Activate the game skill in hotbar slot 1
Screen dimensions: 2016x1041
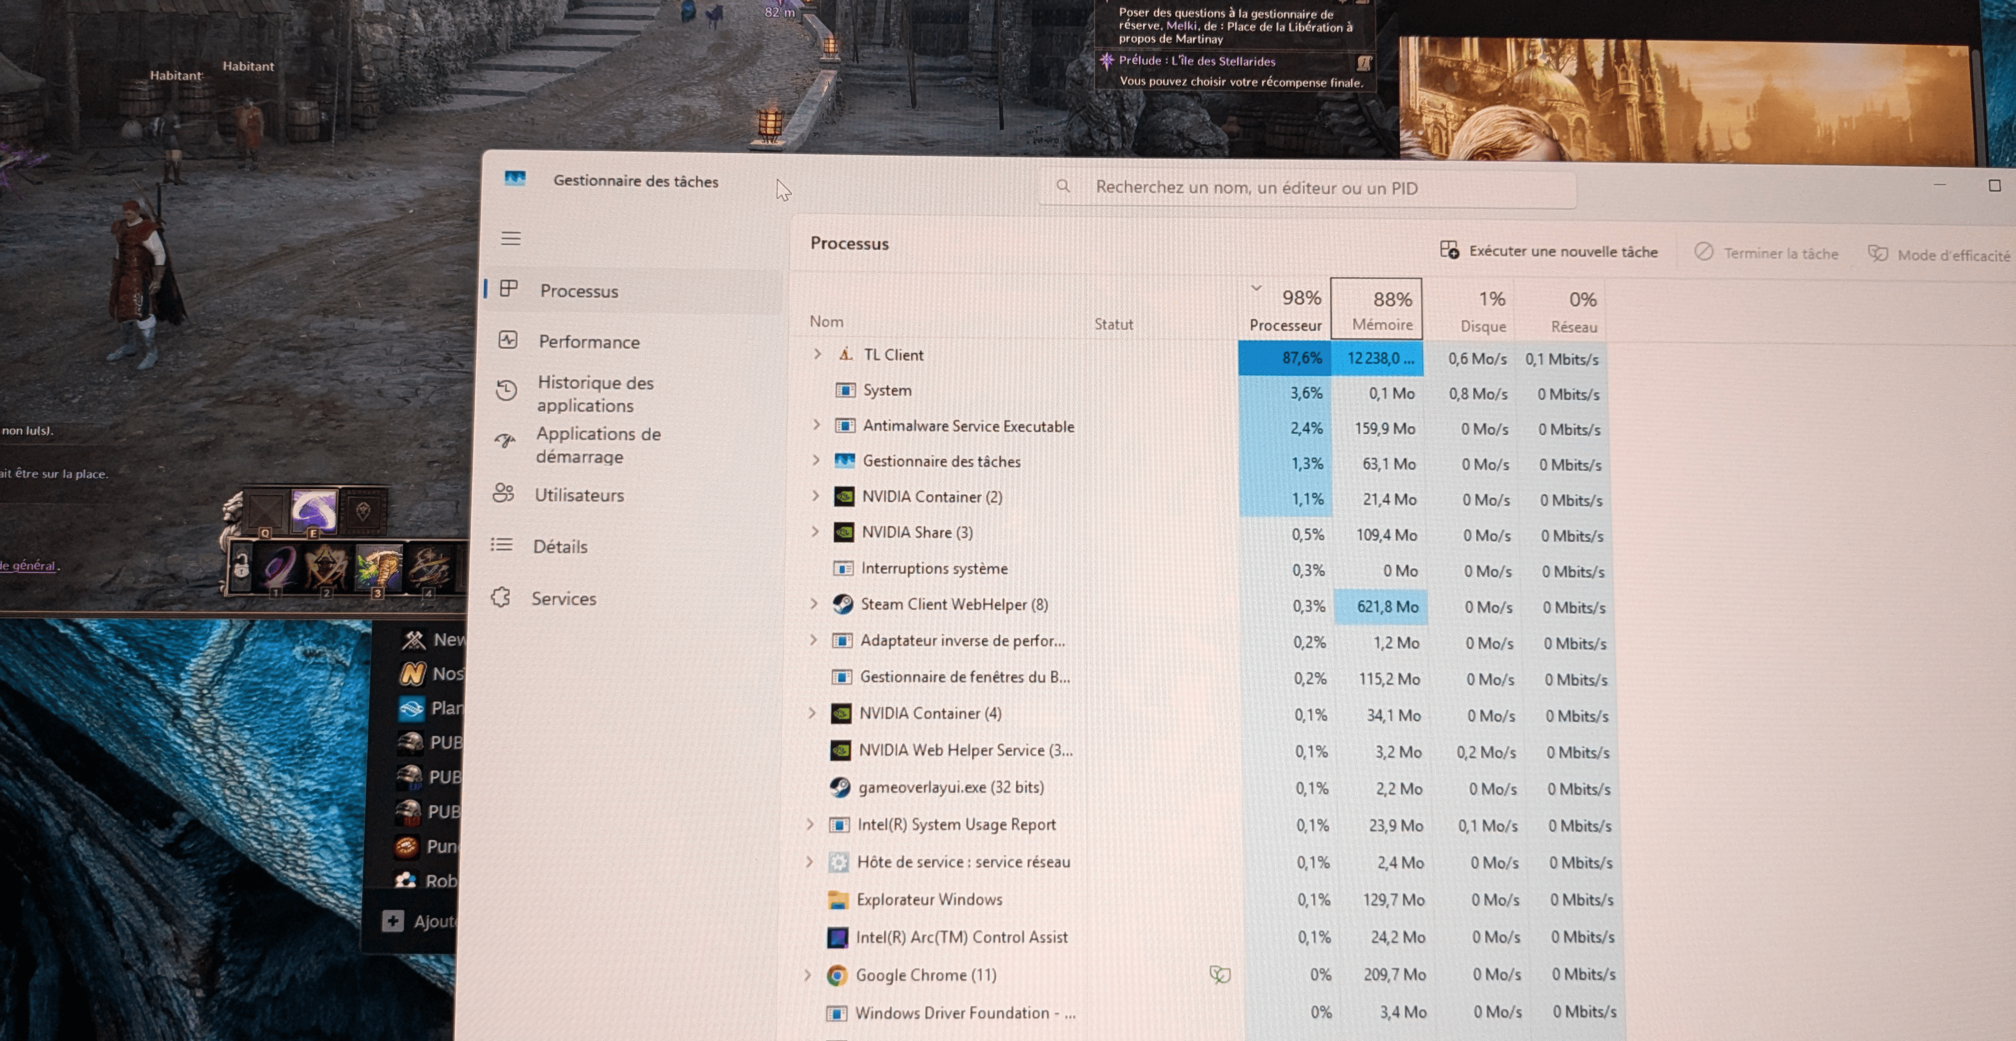point(277,568)
